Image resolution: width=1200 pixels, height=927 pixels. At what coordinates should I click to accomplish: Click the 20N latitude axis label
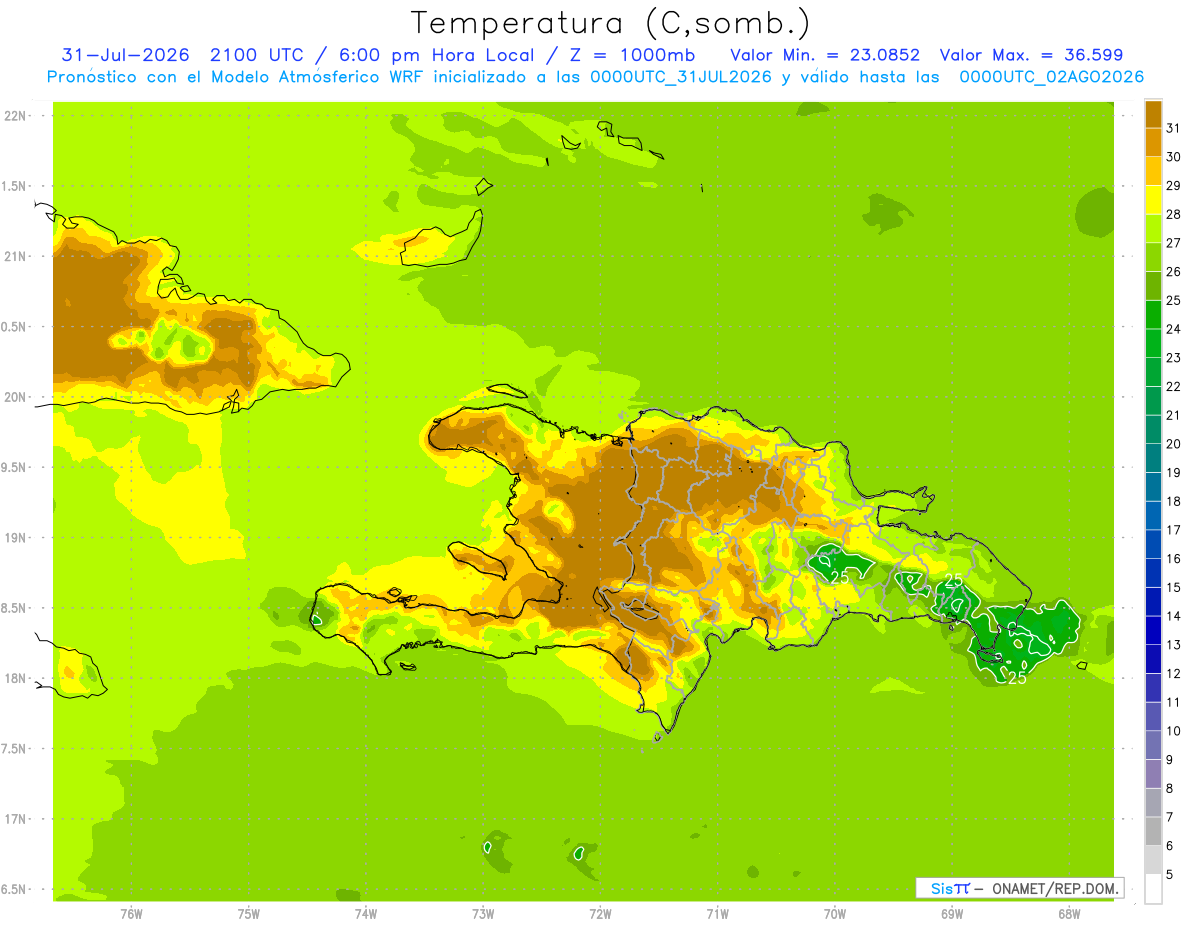tap(15, 397)
